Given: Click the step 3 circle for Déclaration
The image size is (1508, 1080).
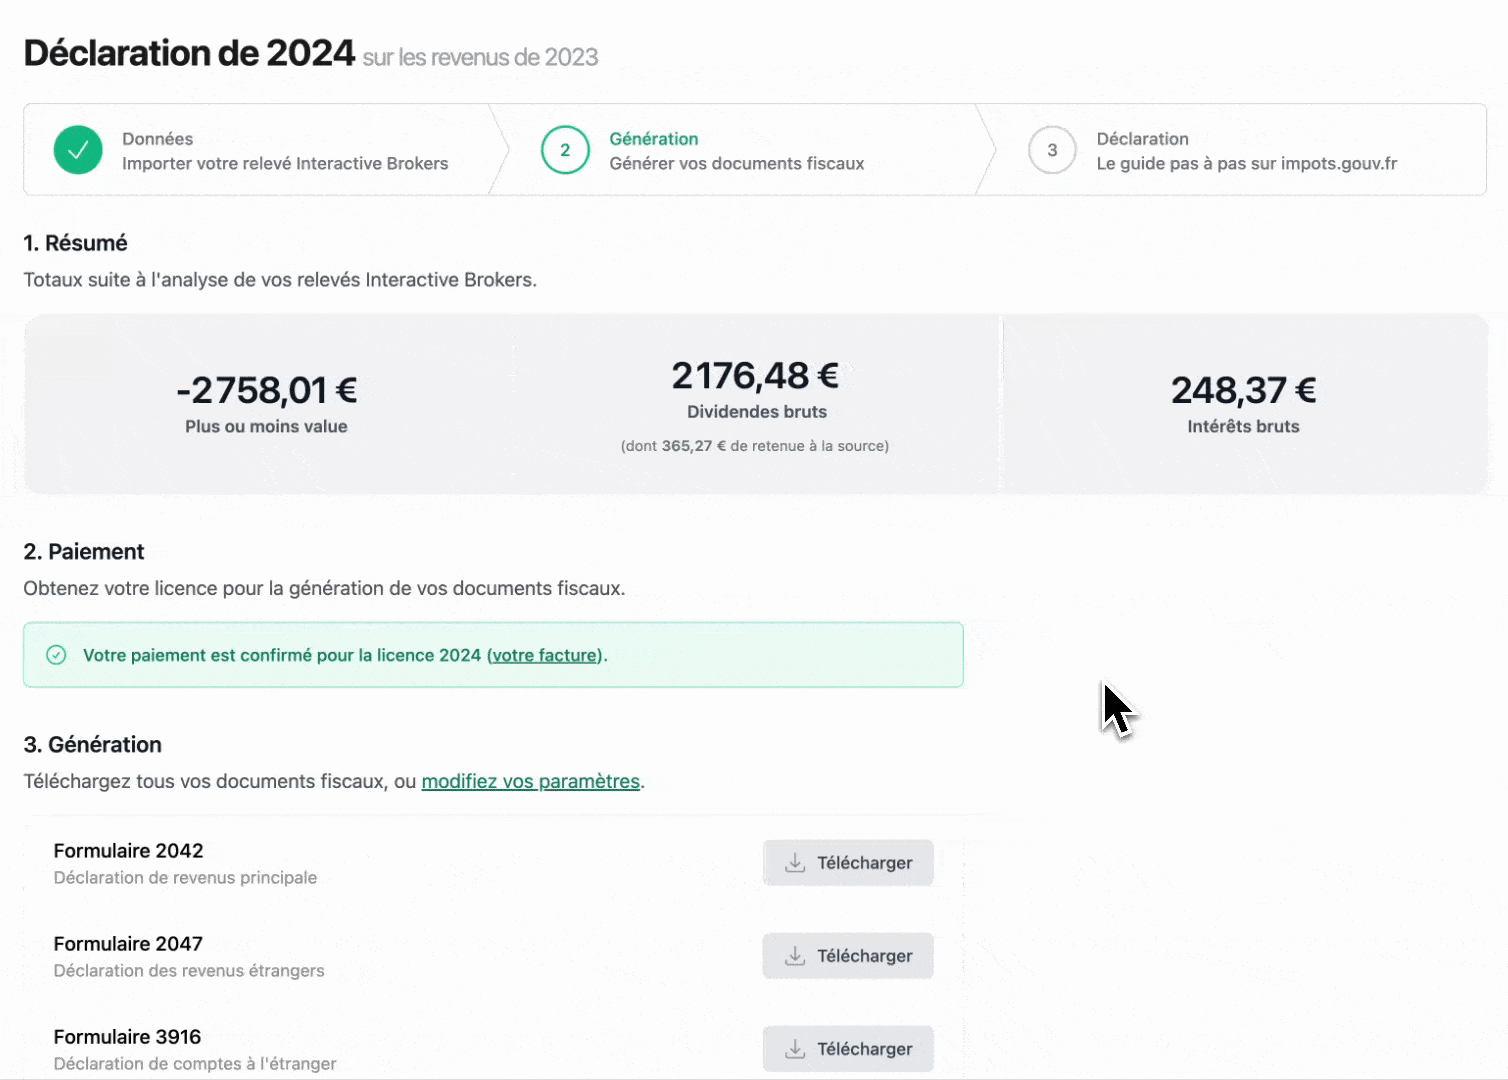Looking at the screenshot, I should [1052, 150].
